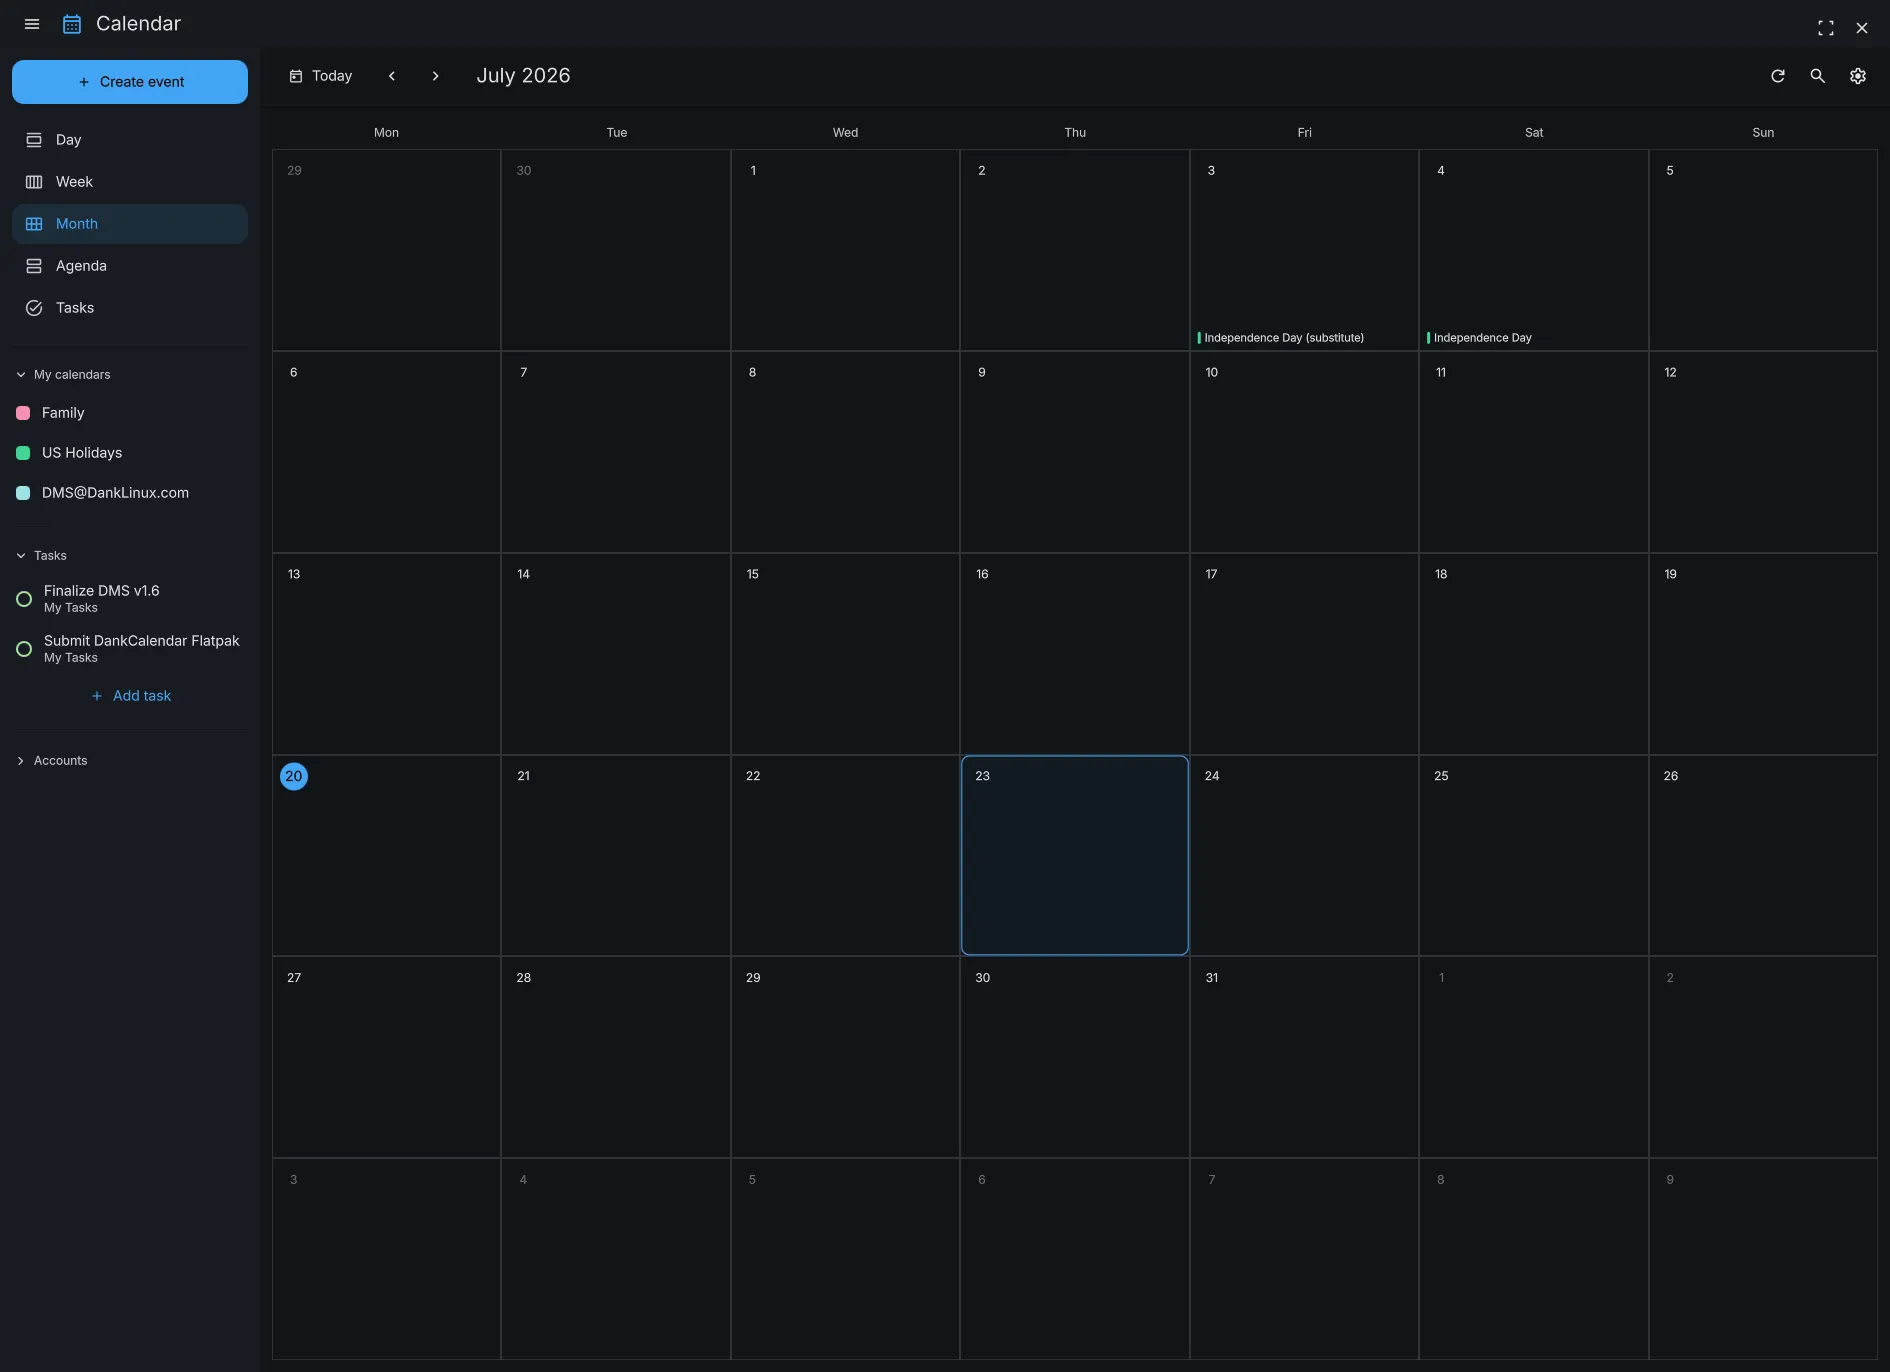Collapse the Tasks section chevron
This screenshot has width=1890, height=1372.
tap(21, 556)
